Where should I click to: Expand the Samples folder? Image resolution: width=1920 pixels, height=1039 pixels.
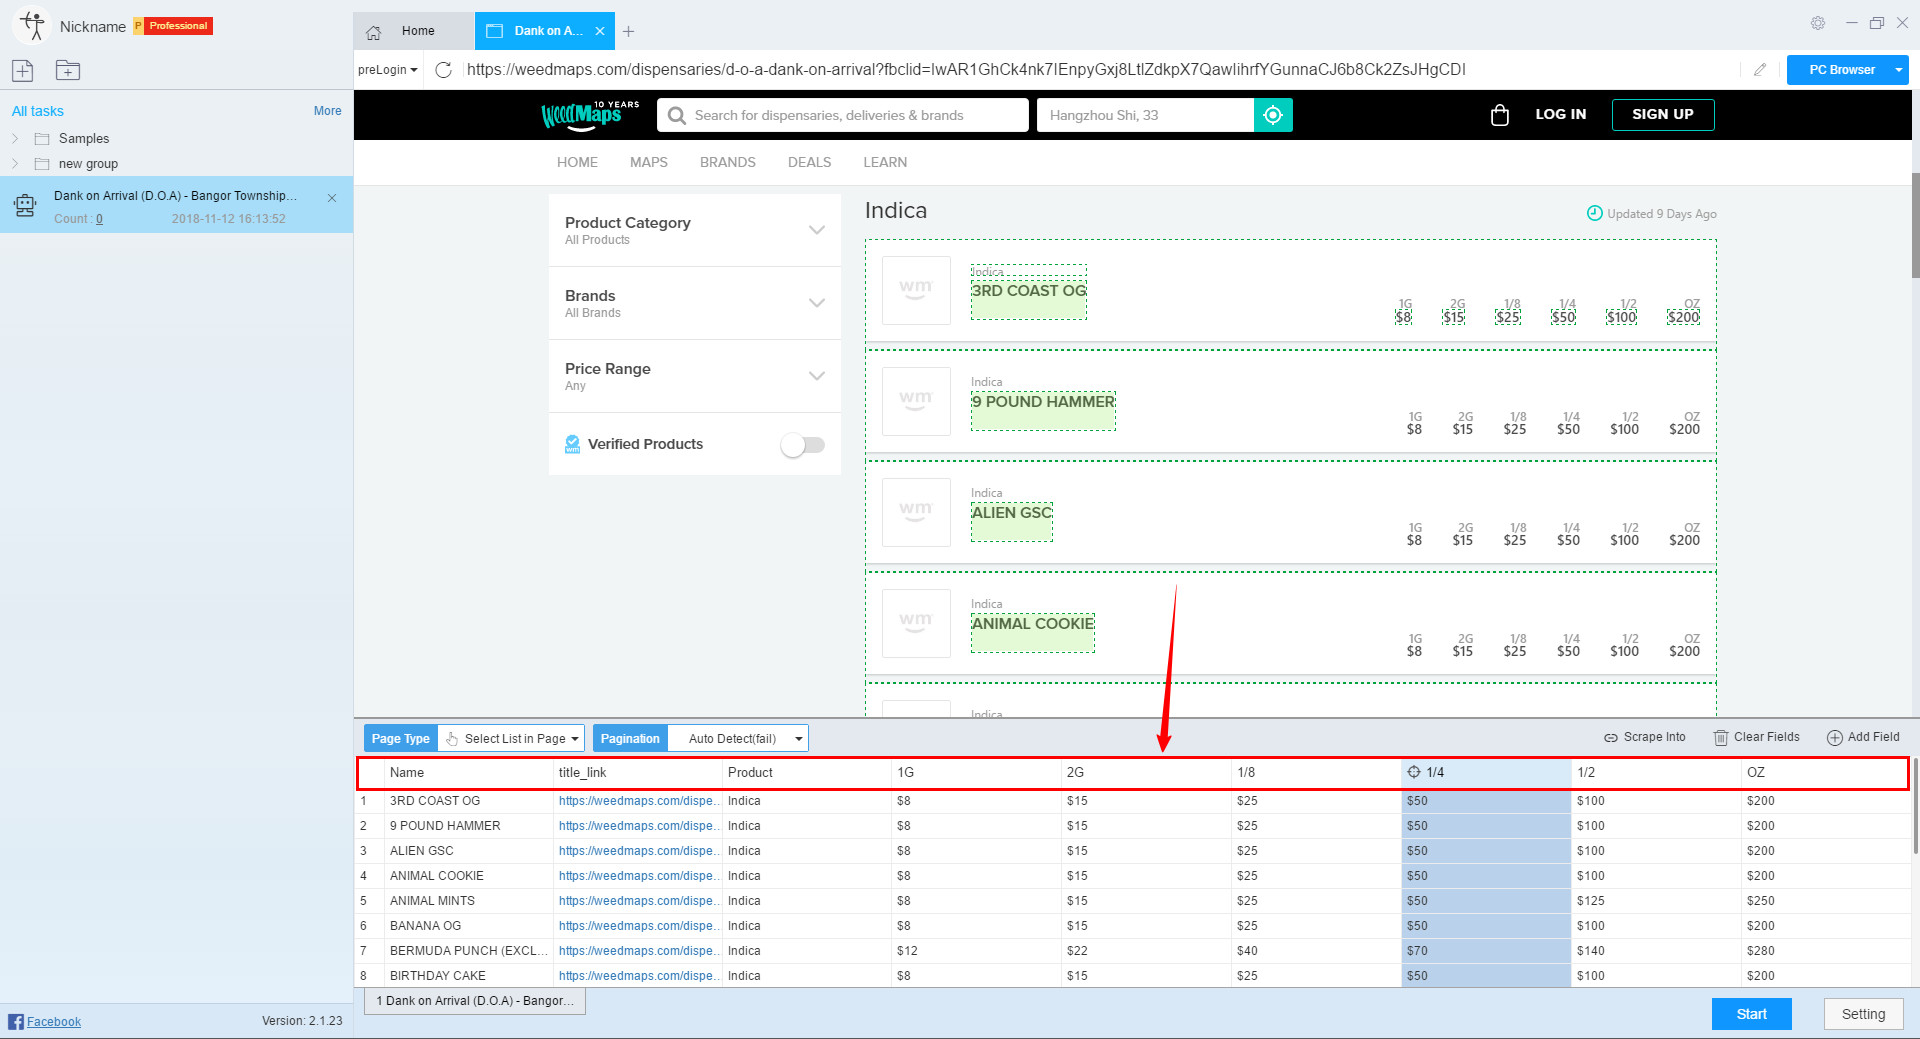tap(15, 139)
